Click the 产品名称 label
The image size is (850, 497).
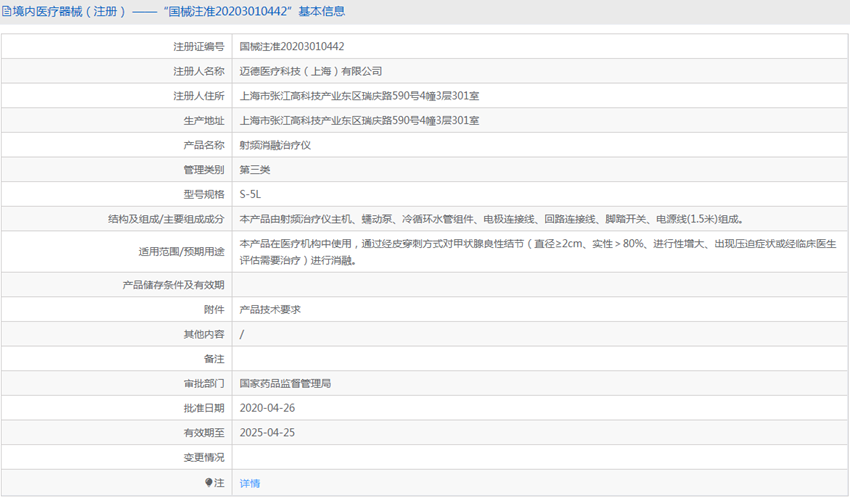[x=204, y=145]
